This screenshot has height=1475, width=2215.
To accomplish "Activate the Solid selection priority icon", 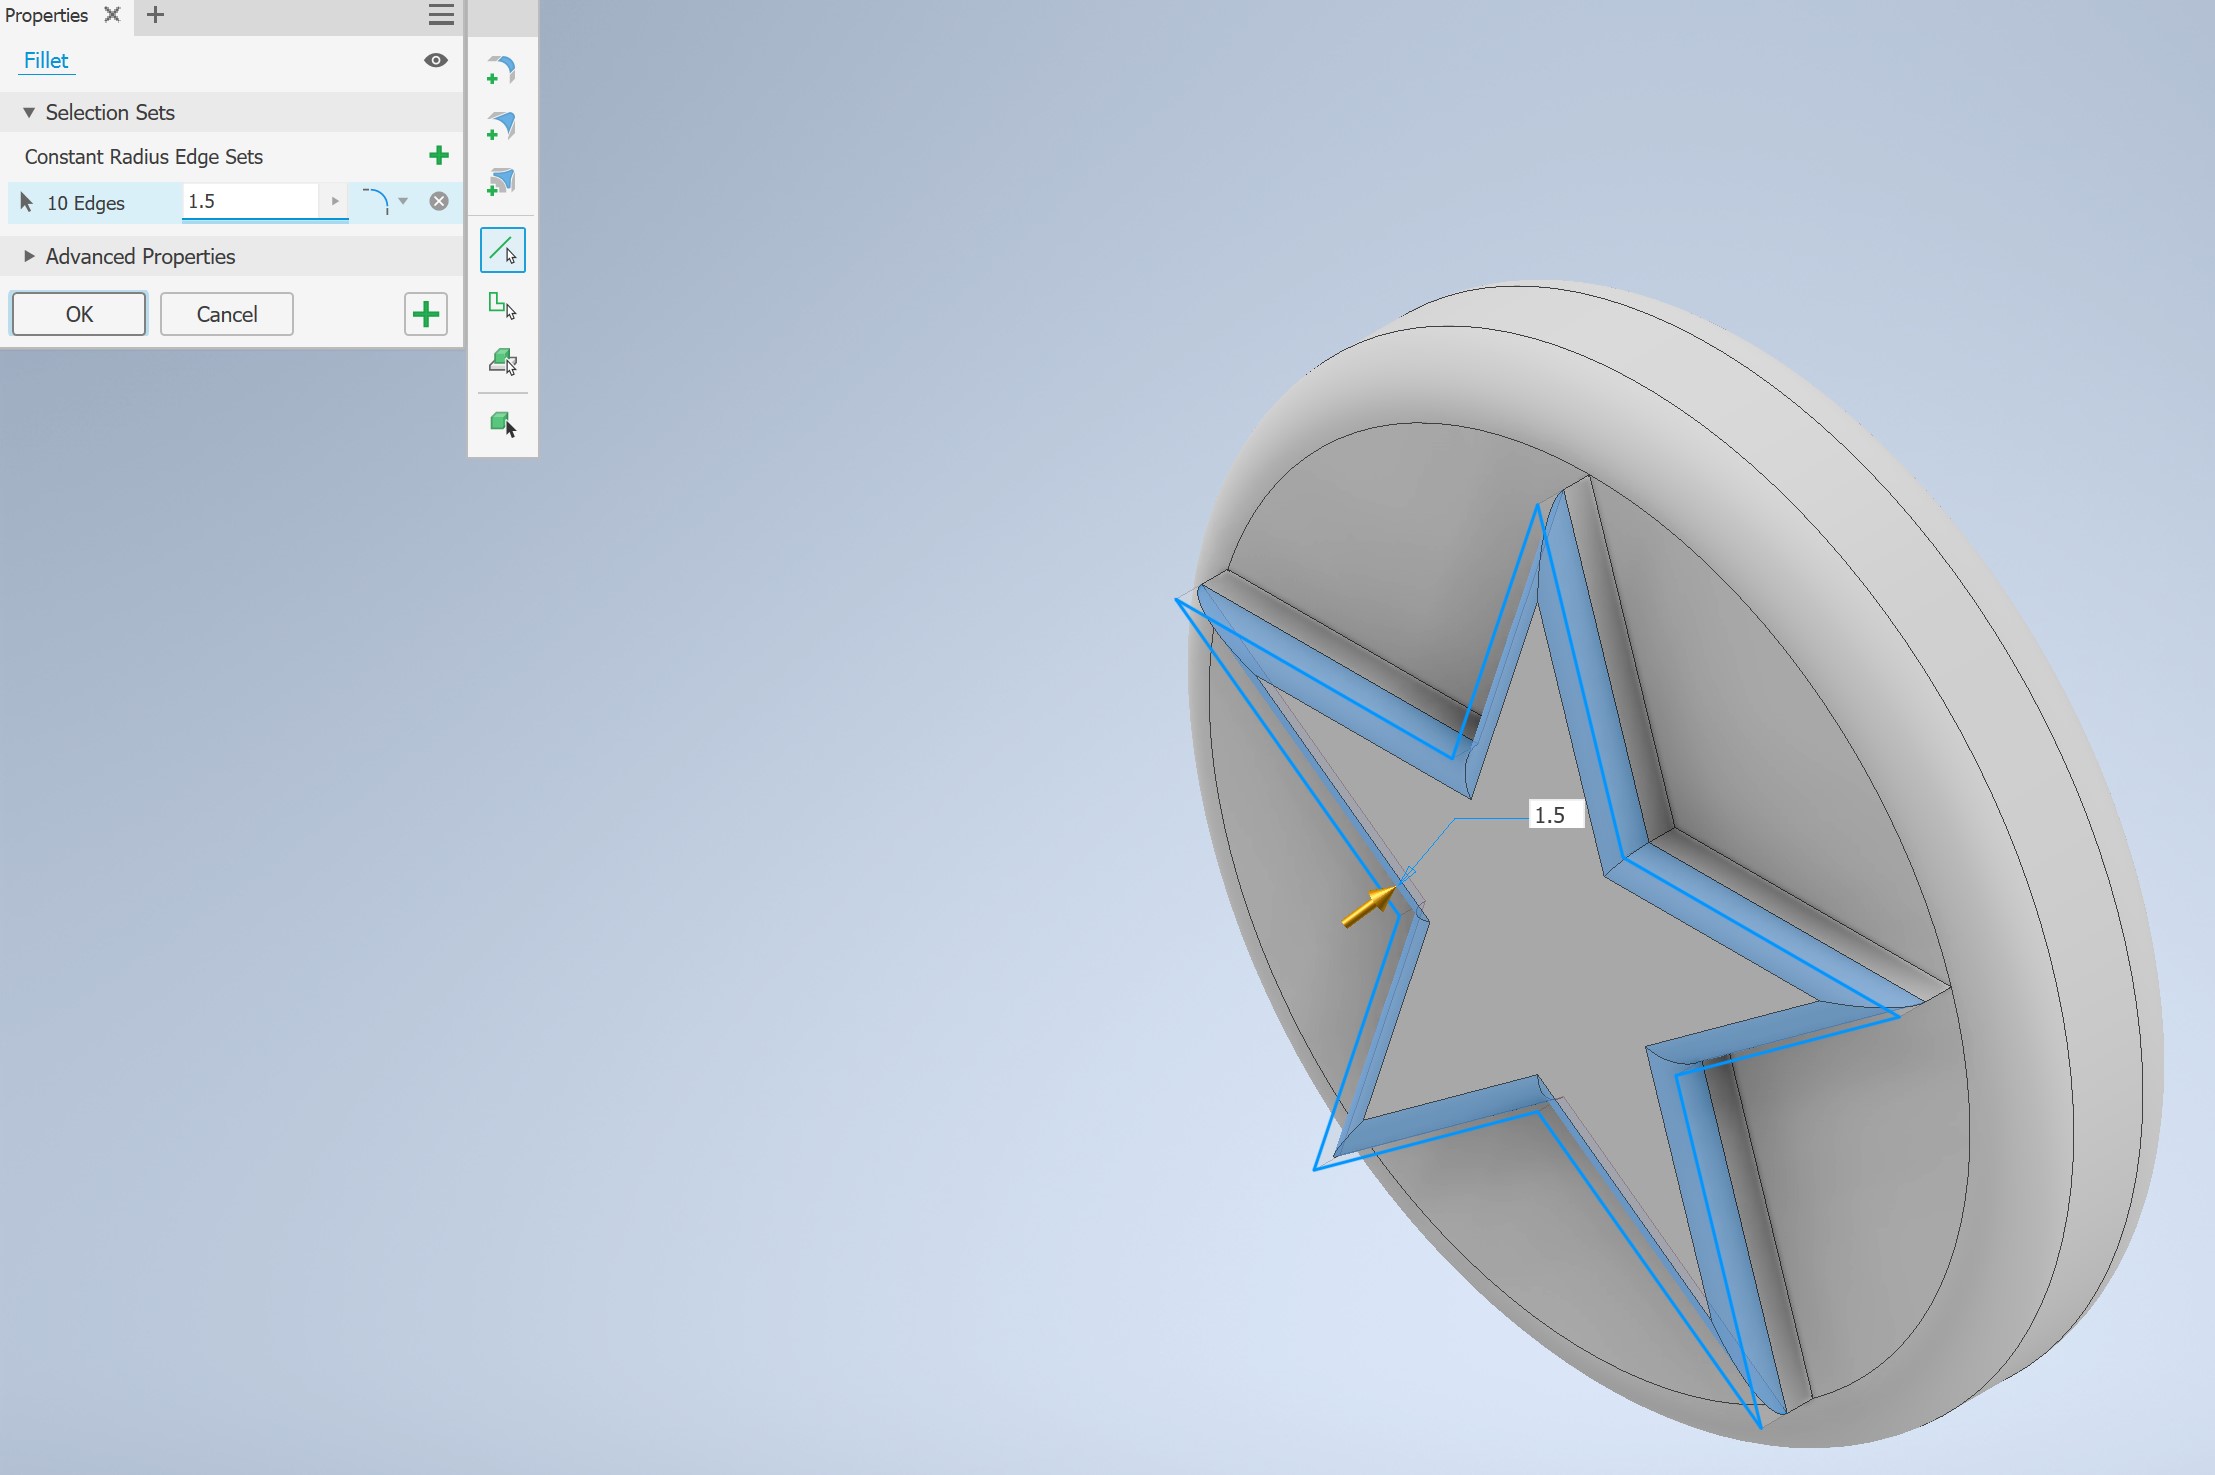I will 503,424.
